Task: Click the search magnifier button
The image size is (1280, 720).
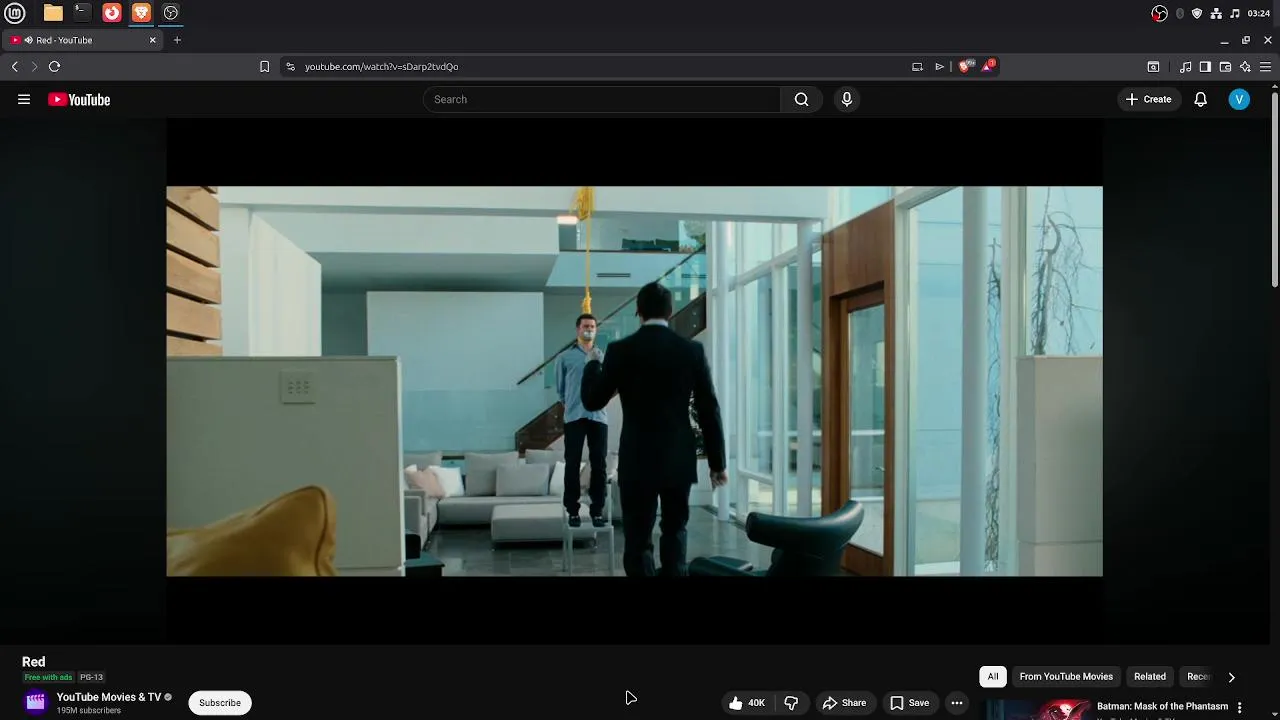Action: point(801,99)
